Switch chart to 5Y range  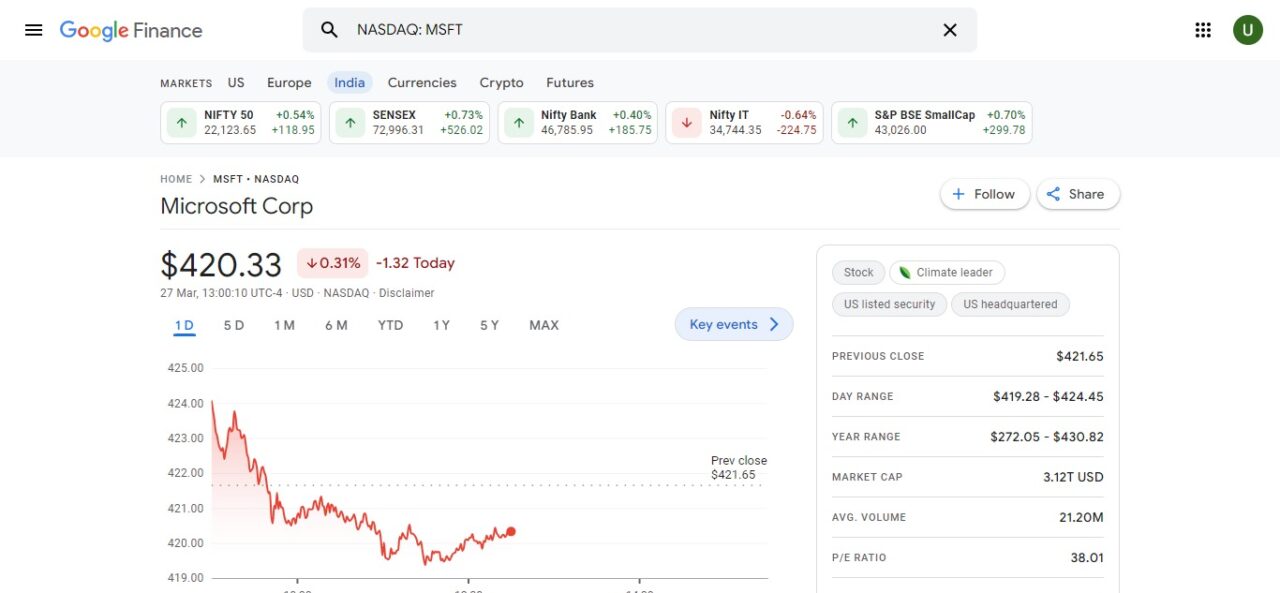(x=489, y=325)
